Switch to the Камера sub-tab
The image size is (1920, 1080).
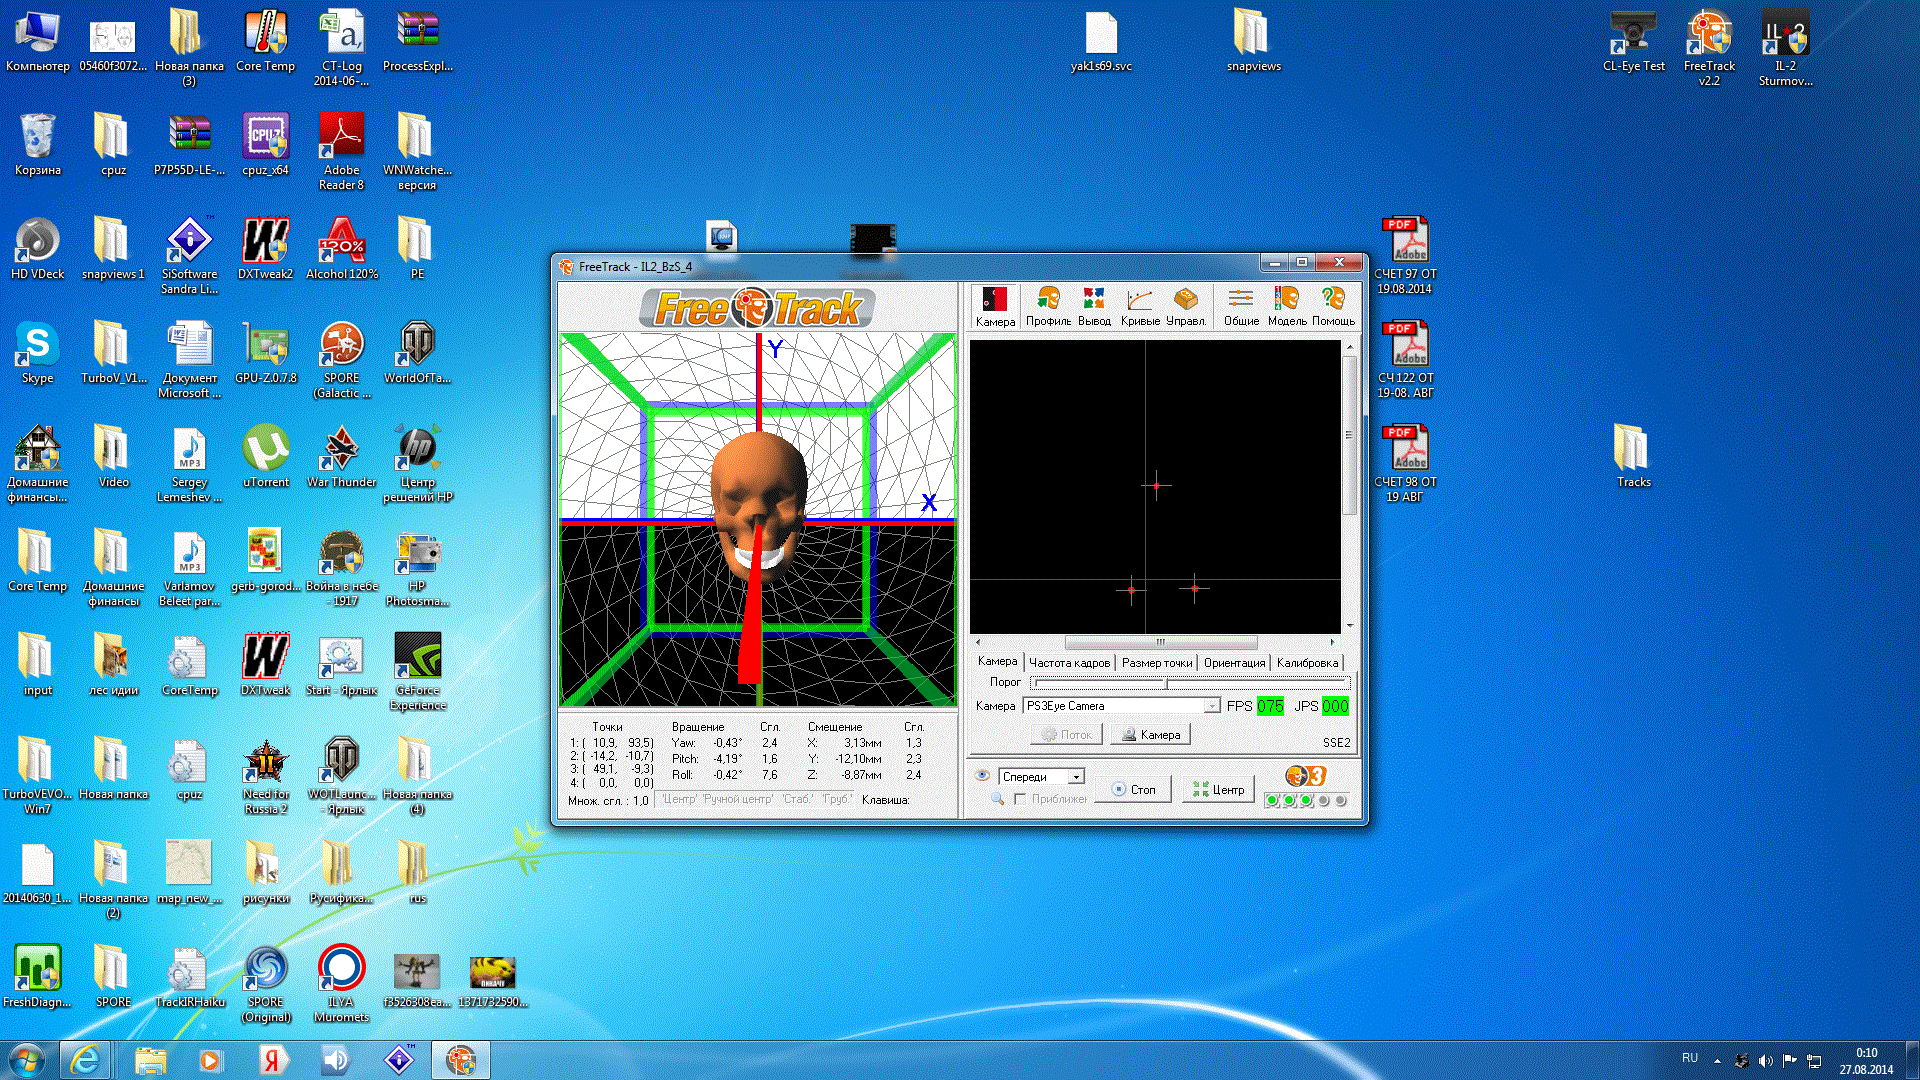pyautogui.click(x=997, y=661)
